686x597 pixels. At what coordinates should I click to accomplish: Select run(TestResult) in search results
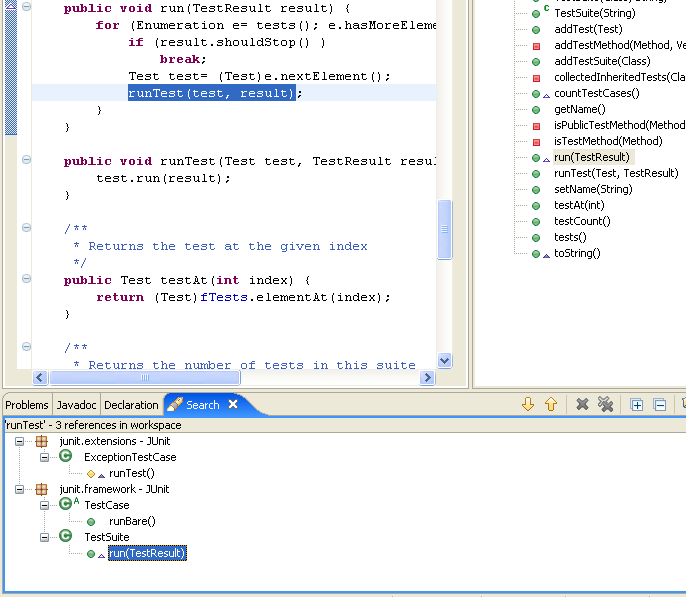(x=147, y=553)
